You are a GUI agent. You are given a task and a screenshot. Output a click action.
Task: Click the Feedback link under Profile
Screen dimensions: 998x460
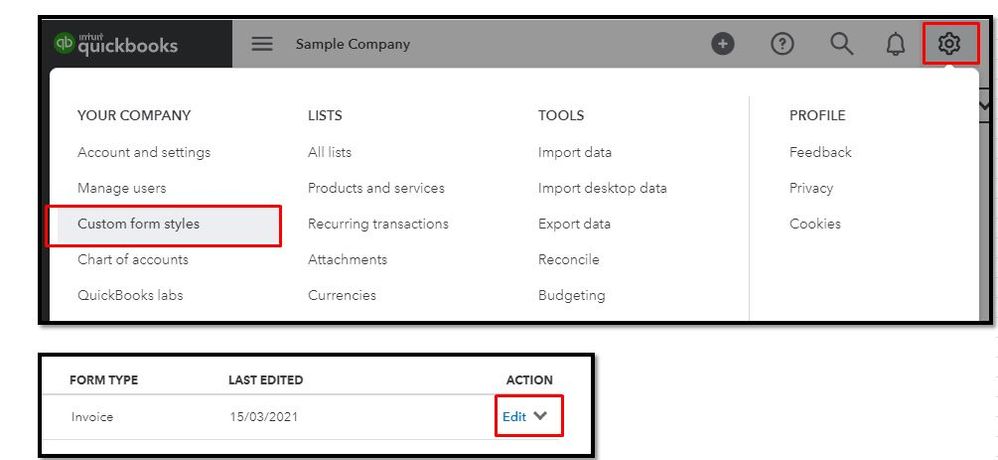(820, 152)
